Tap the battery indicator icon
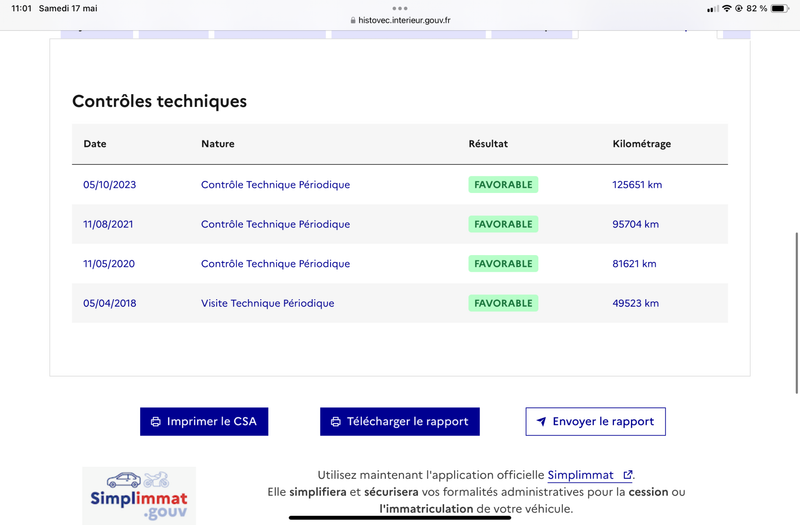 [x=780, y=8]
